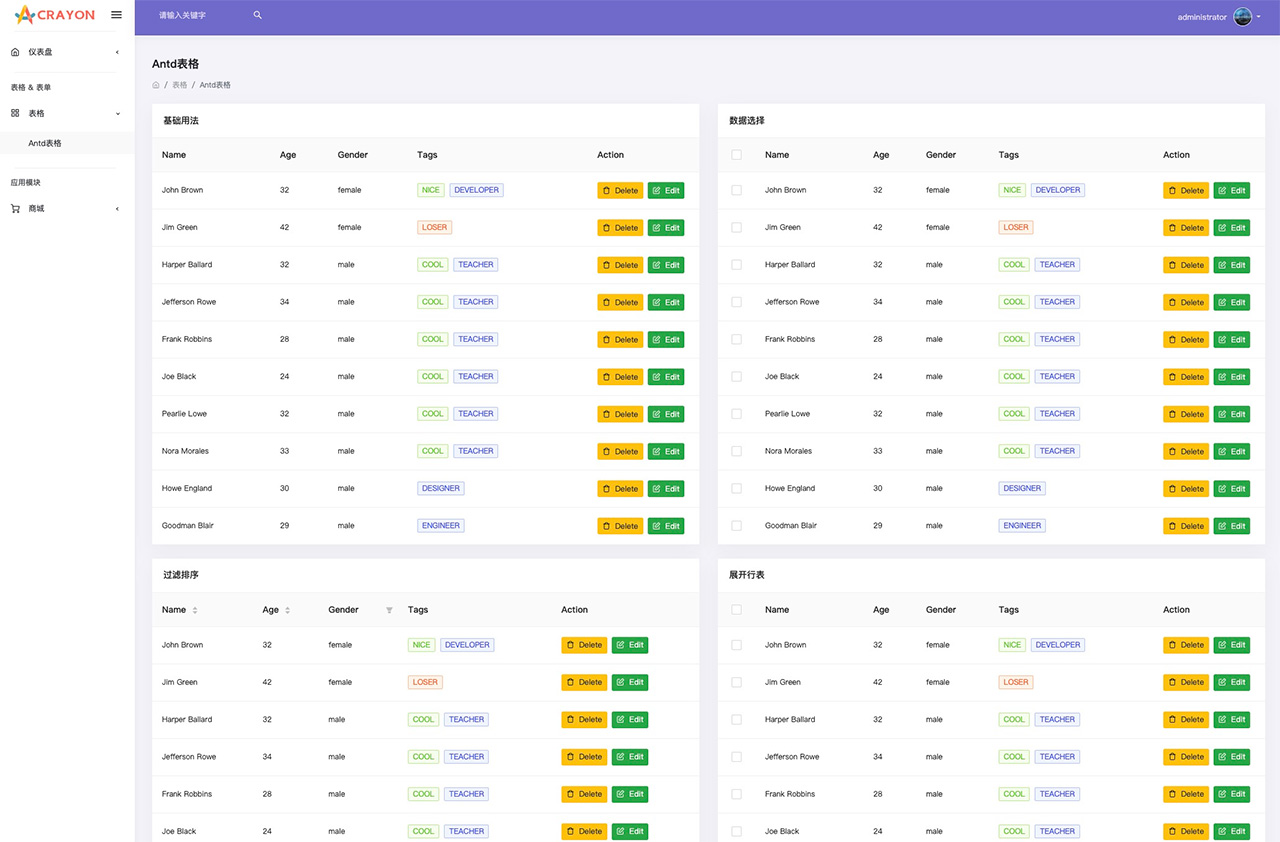
Task: Click the search magnifier icon in header
Action: click(257, 15)
